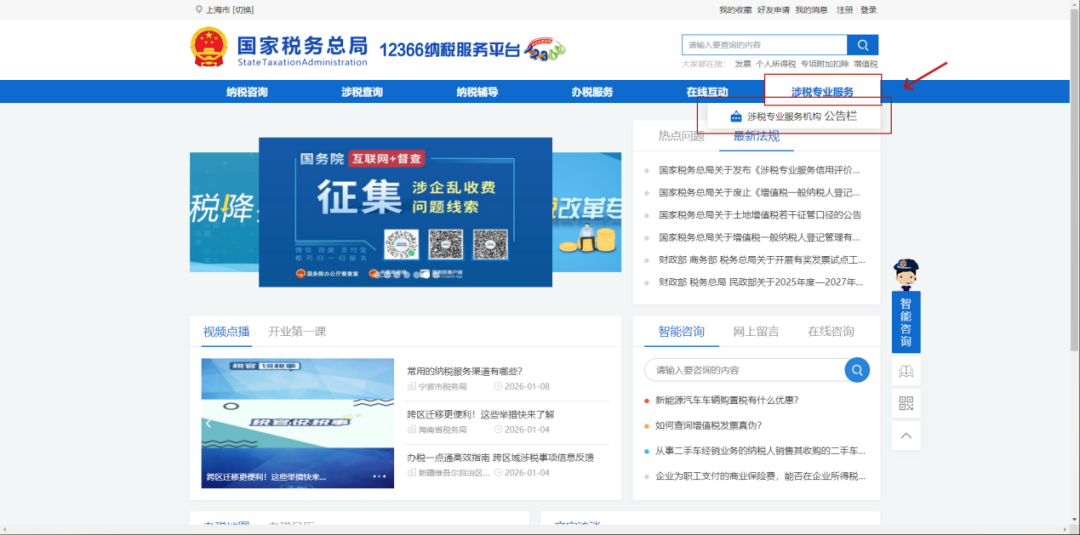Open question 新能源汽车车辆购置税有什么优惠?
The height and width of the screenshot is (535, 1080).
pos(727,399)
